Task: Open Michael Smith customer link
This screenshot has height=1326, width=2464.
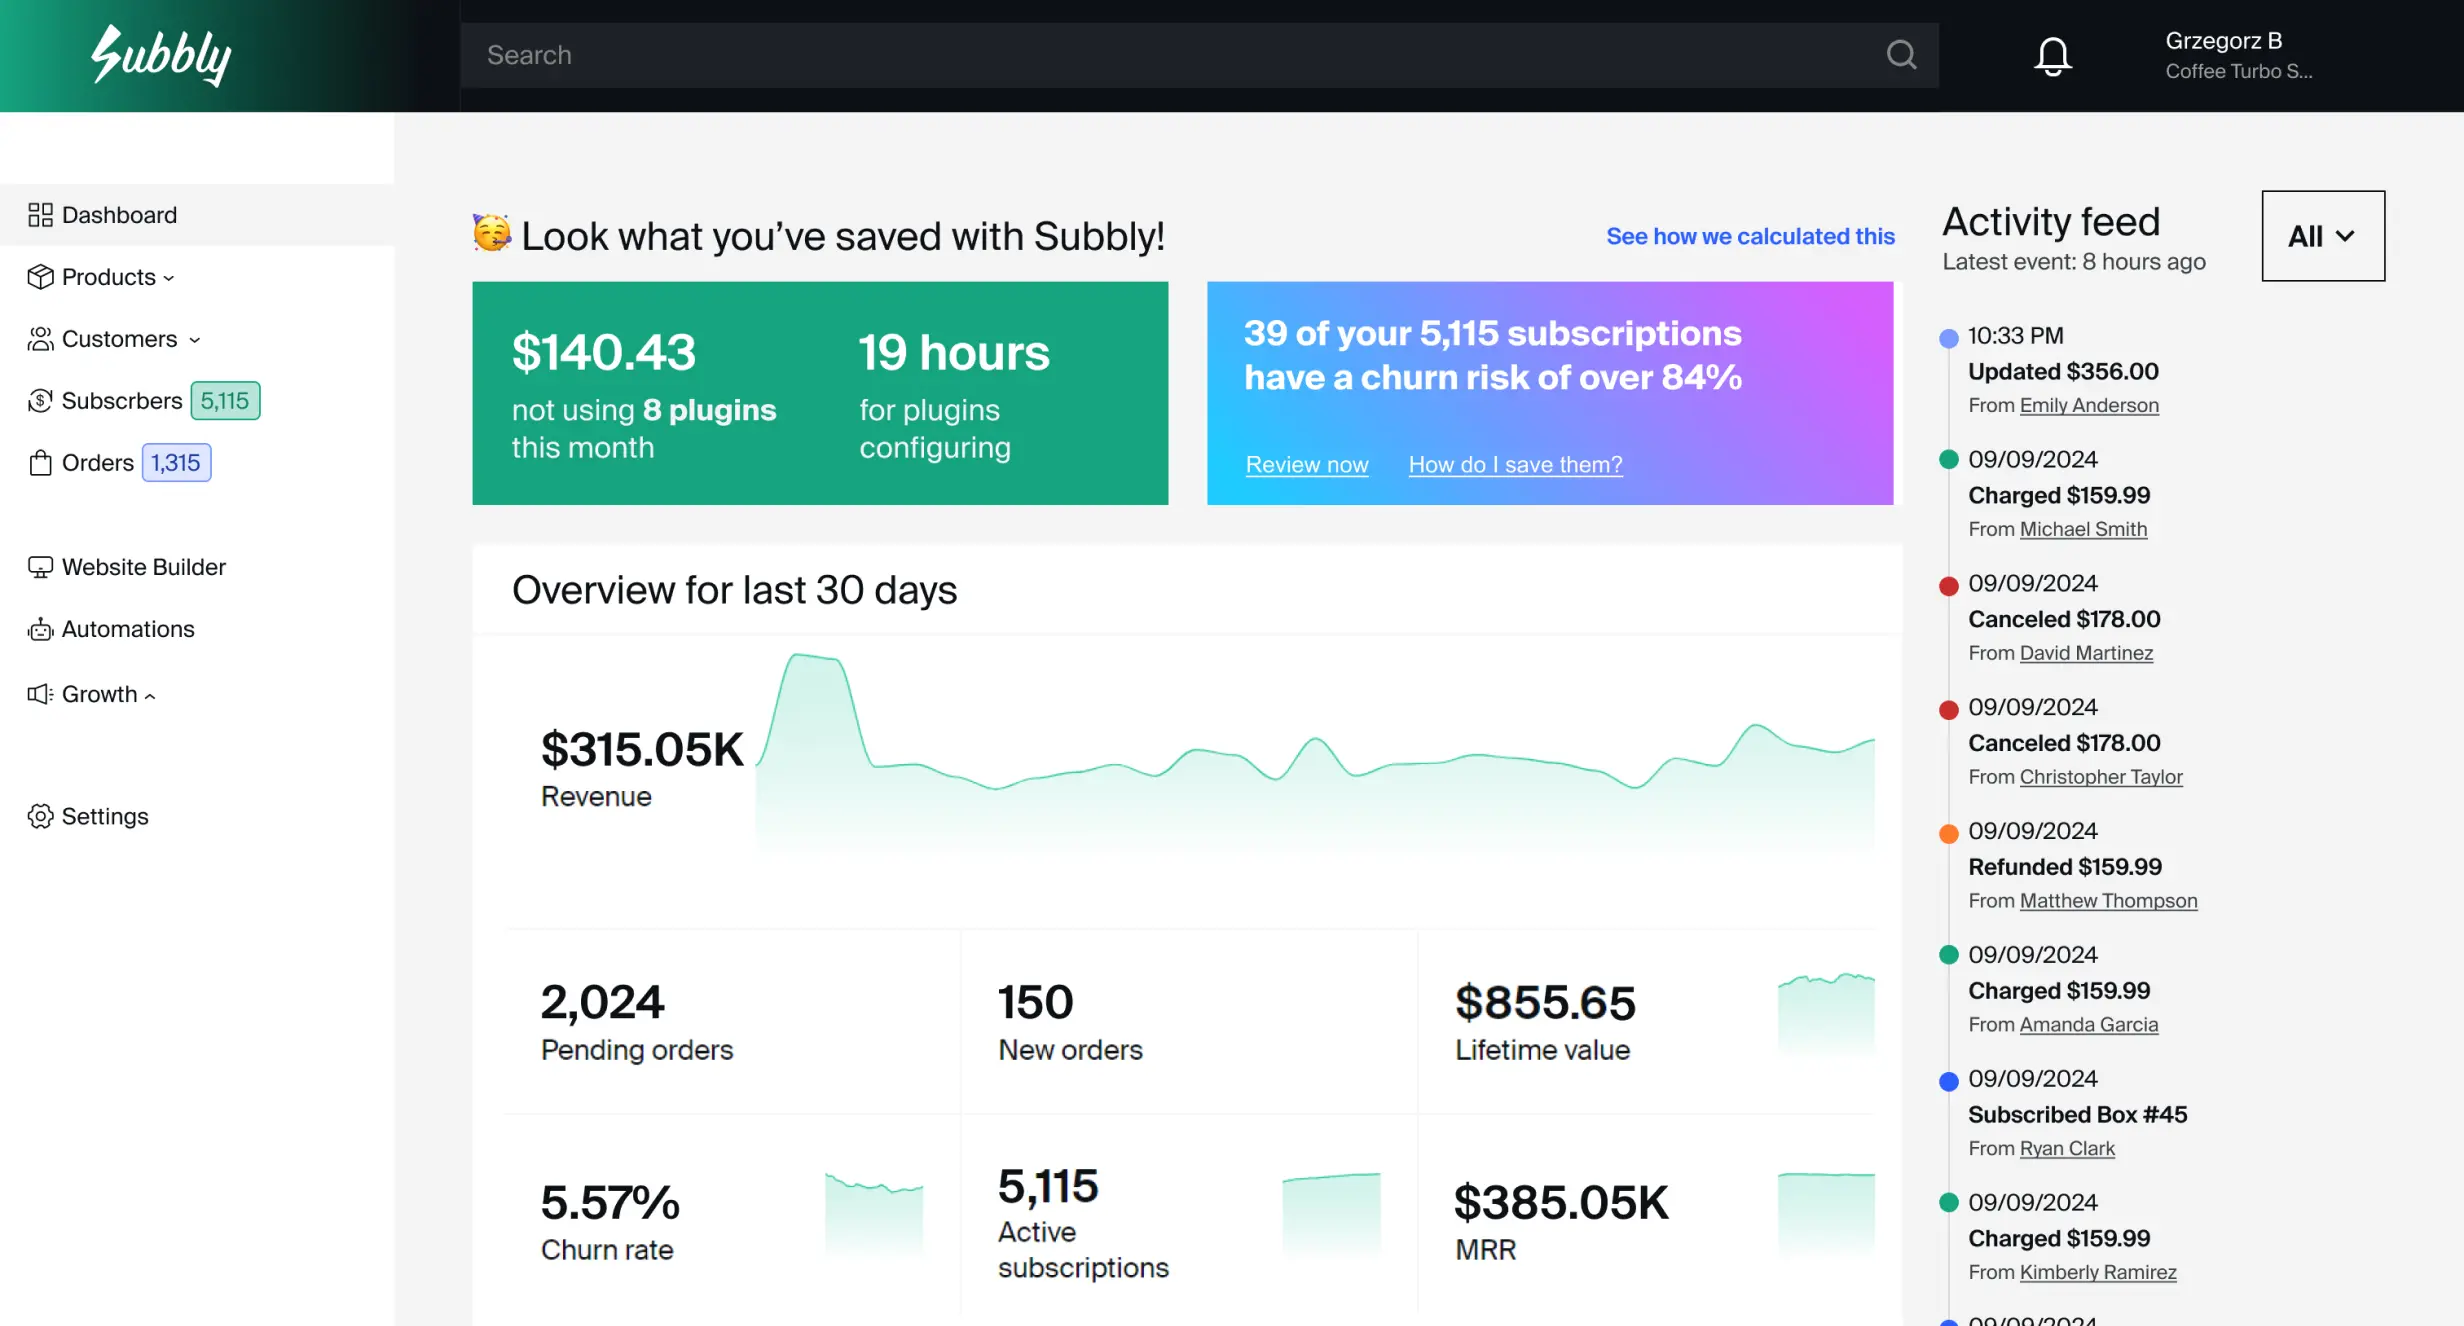Action: [x=2083, y=529]
